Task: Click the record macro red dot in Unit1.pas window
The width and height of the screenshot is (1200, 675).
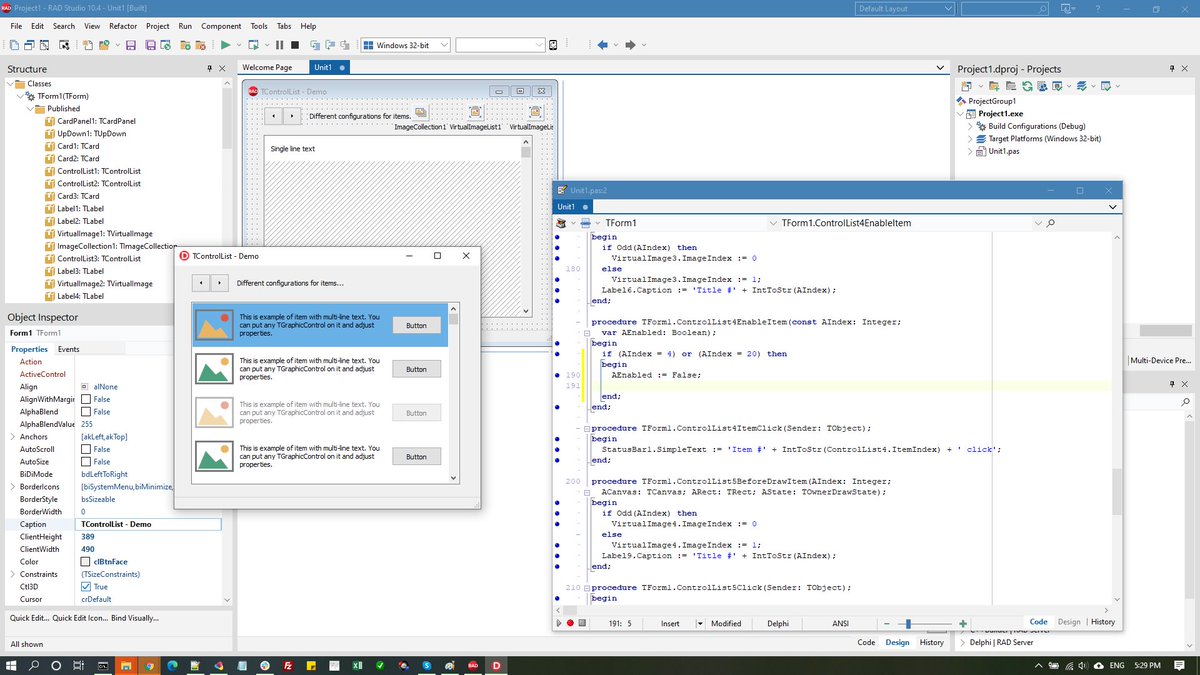Action: click(570, 623)
